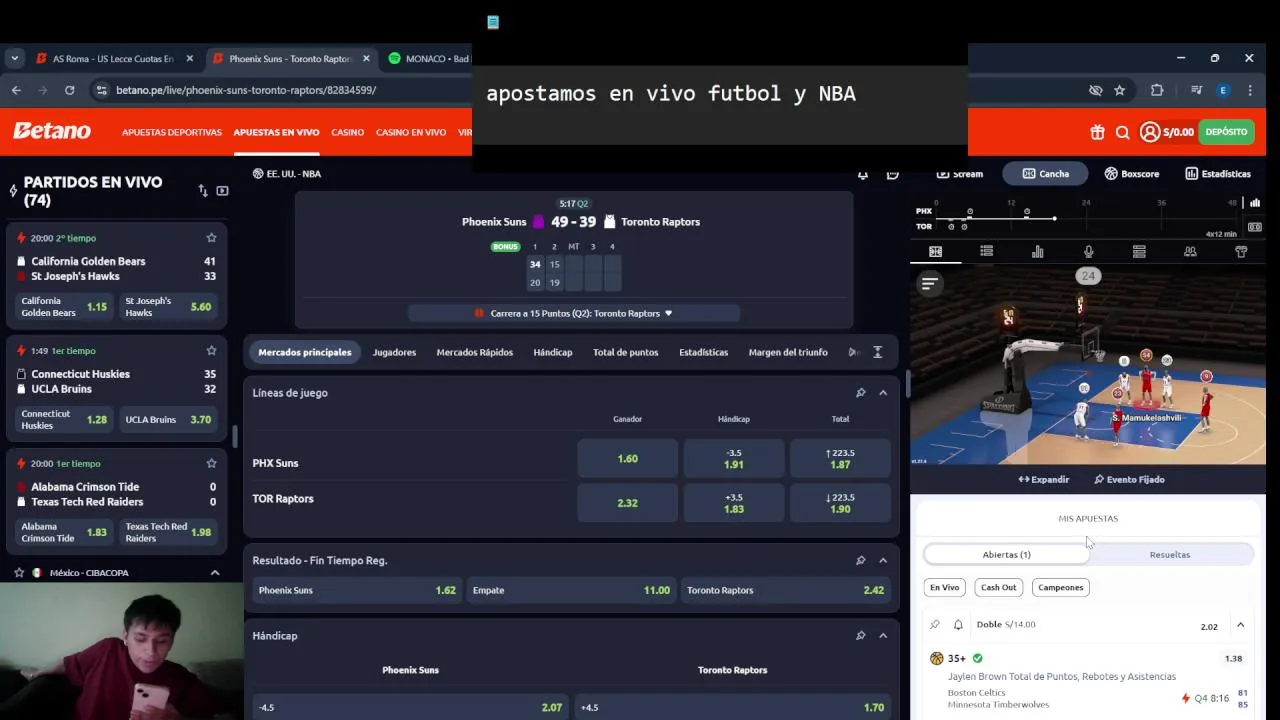
Task: Open the round tracker menu button on court
Action: pyautogui.click(x=929, y=284)
